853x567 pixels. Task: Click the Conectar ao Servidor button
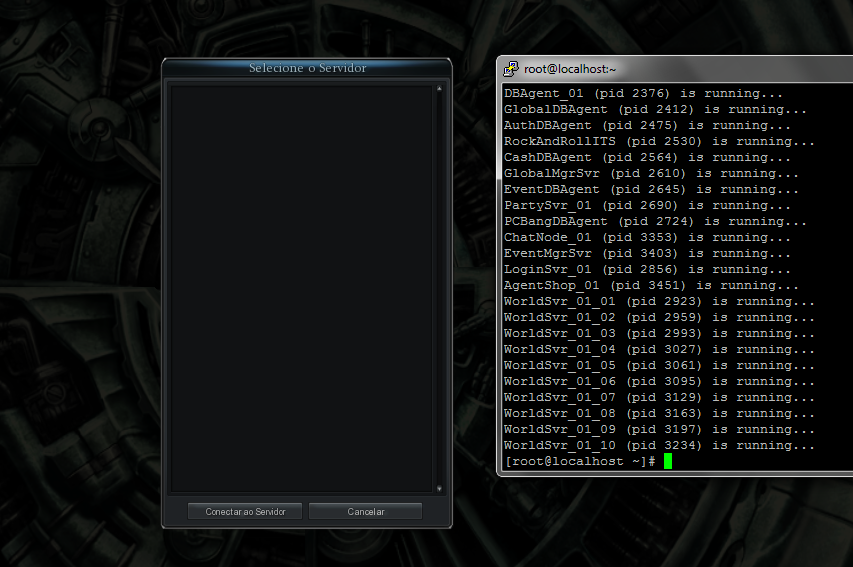[x=245, y=511]
